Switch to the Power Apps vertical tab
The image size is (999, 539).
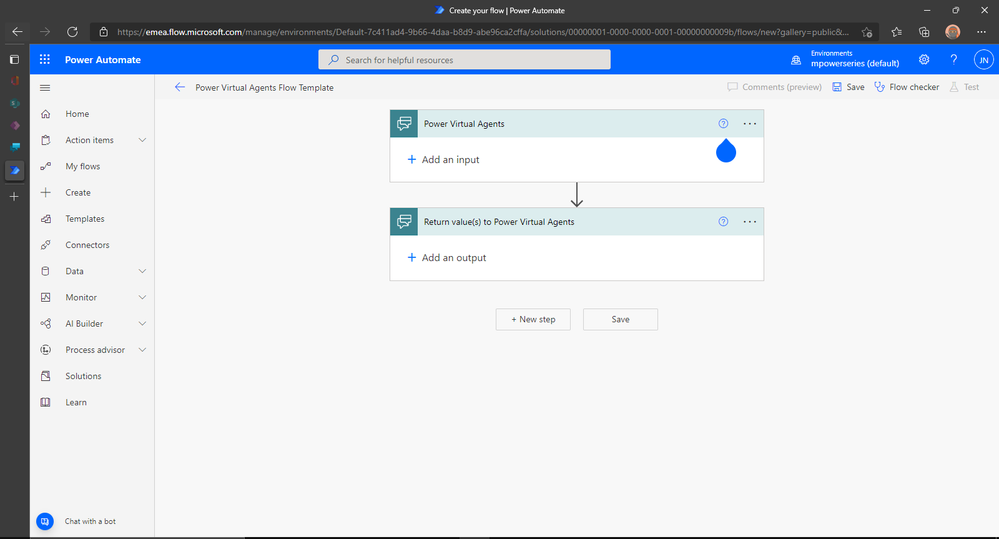pos(15,126)
